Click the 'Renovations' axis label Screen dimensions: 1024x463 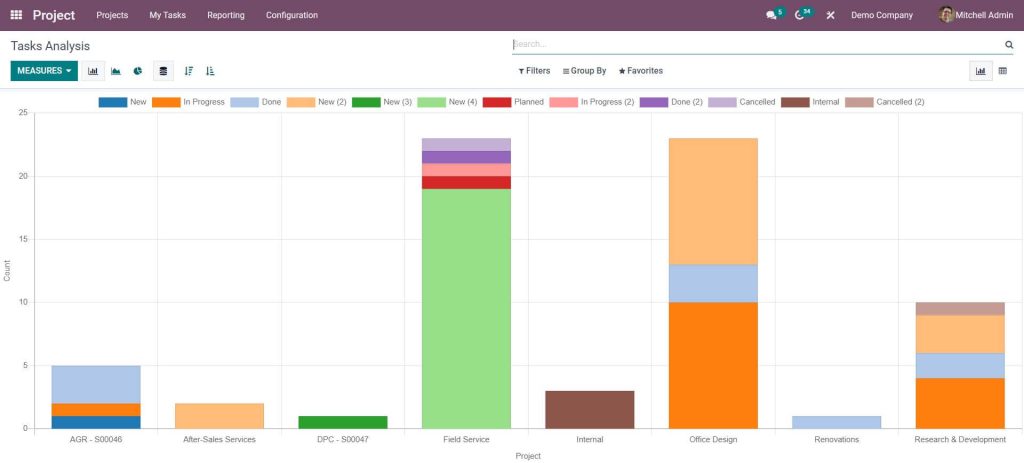coord(837,439)
